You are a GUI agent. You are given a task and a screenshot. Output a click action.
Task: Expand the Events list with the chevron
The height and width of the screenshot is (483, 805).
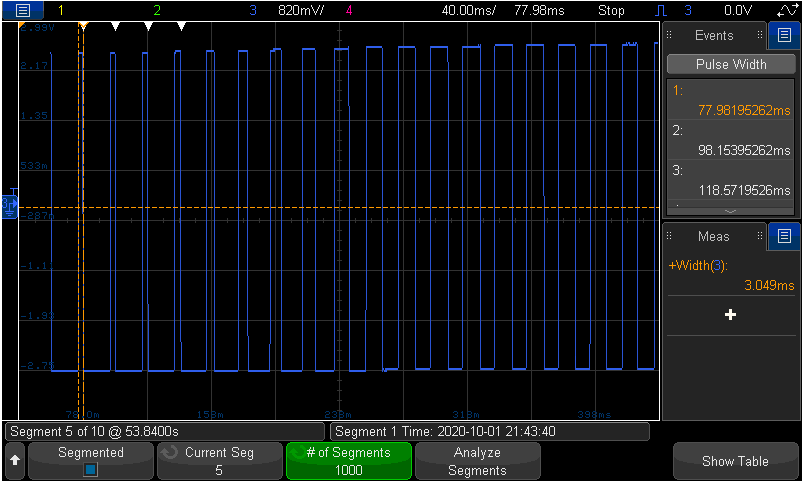(x=730, y=212)
